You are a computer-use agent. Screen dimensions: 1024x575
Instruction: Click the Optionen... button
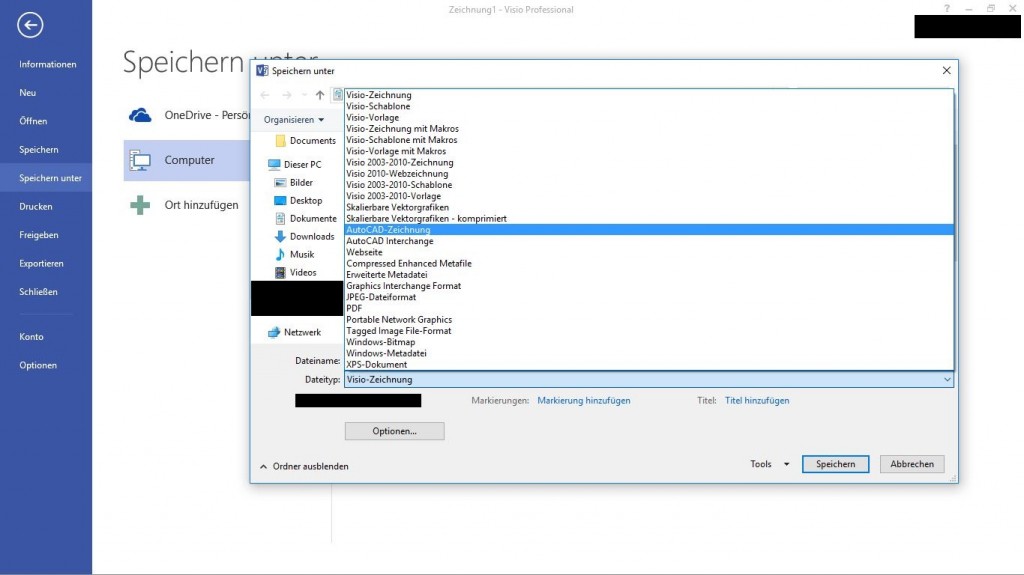click(x=394, y=431)
